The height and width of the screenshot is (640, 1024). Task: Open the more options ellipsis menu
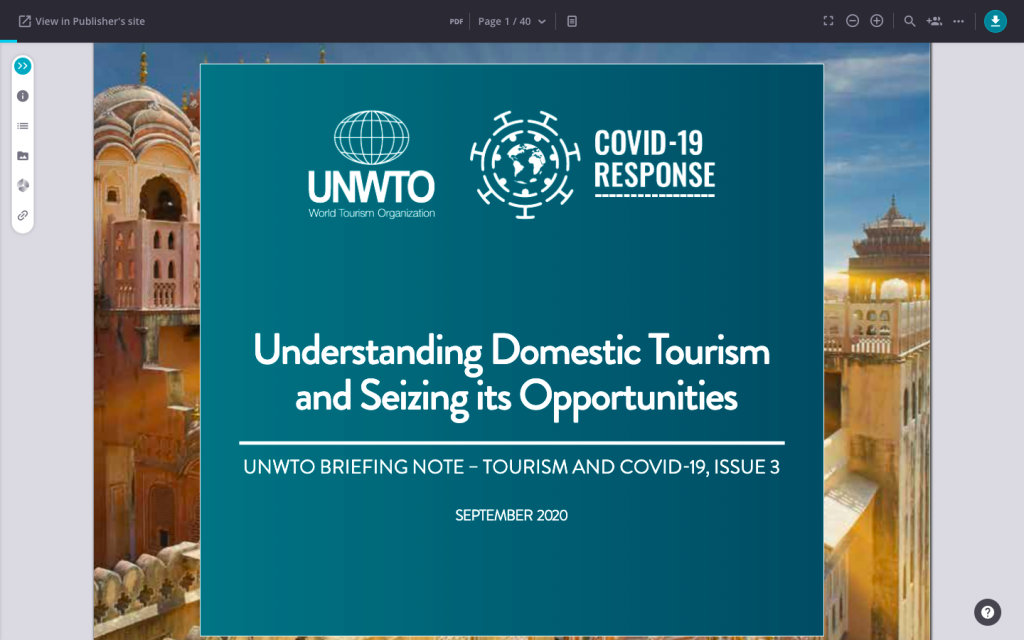pyautogui.click(x=958, y=21)
